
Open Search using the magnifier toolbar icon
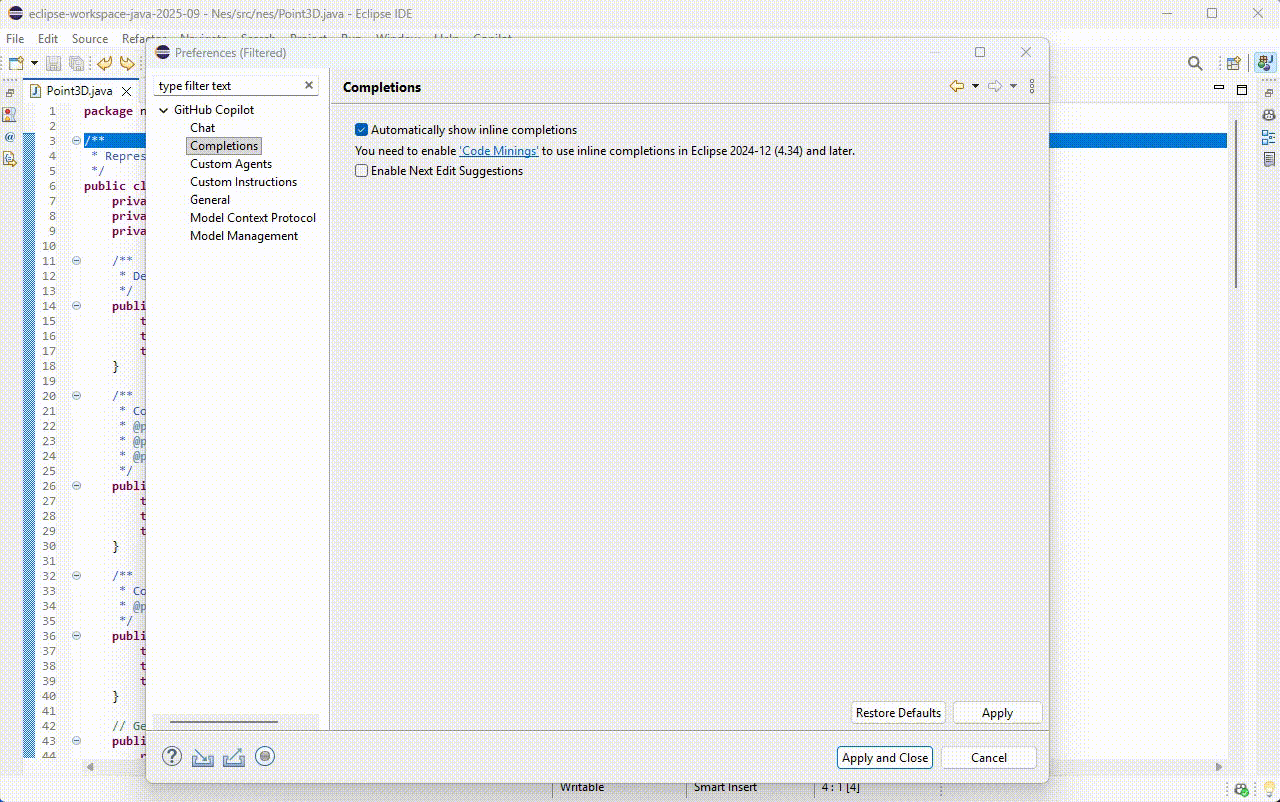coord(1195,62)
